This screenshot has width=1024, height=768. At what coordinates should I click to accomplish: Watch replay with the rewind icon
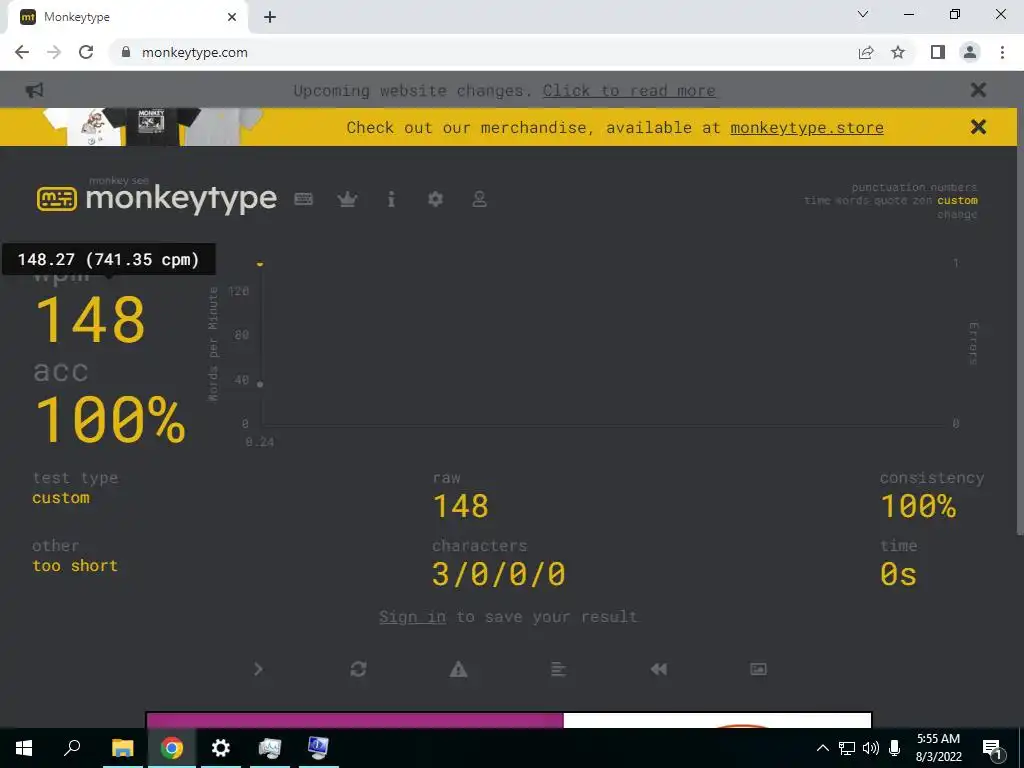pyautogui.click(x=658, y=669)
